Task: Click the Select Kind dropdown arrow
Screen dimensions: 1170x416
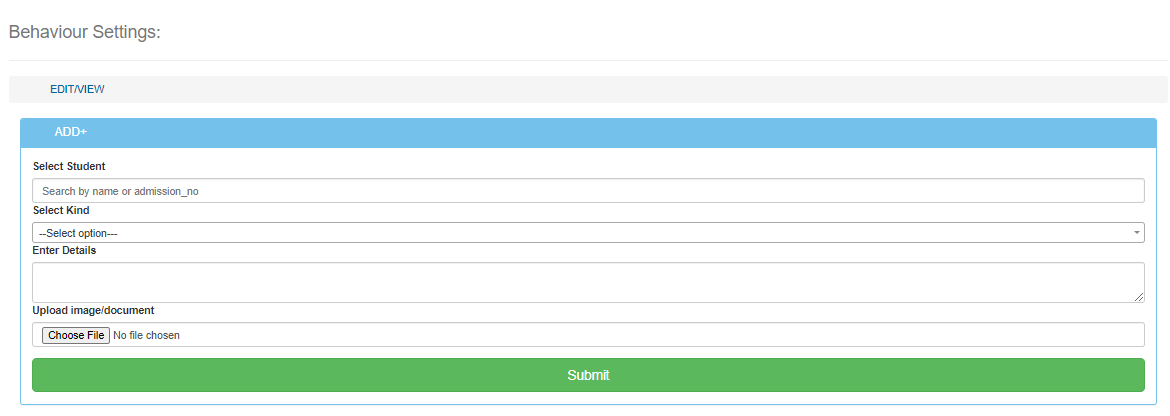Action: pos(1137,233)
